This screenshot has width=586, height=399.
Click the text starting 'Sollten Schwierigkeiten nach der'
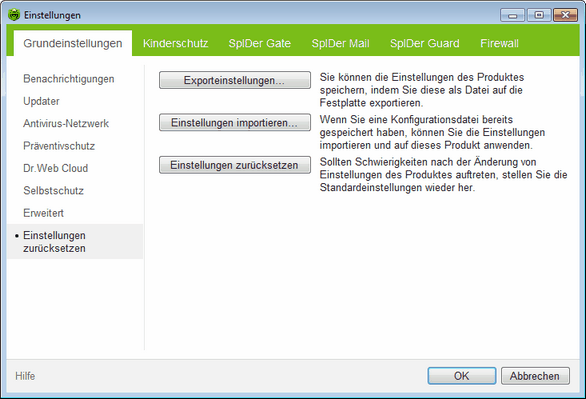pyautogui.click(x=443, y=174)
